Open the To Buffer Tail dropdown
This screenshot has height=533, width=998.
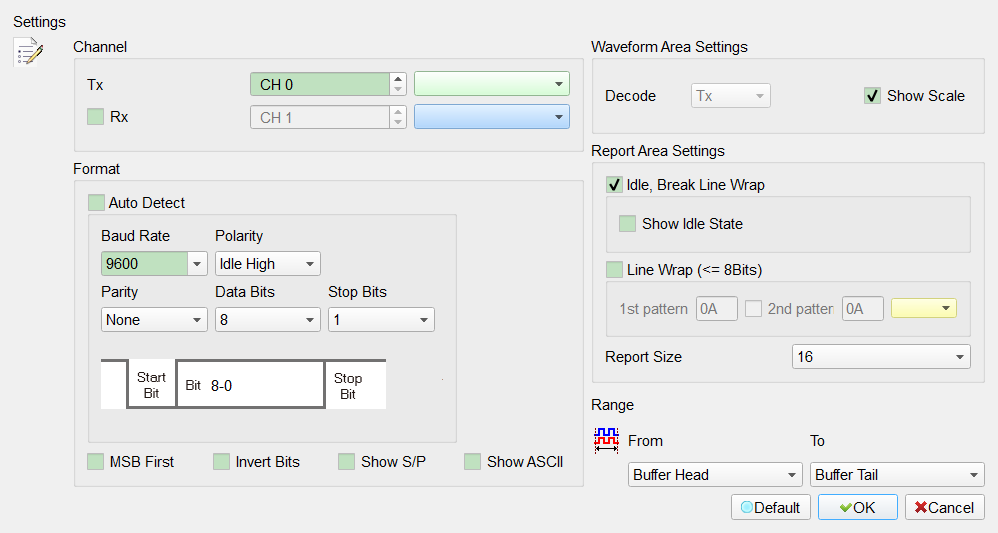coord(897,474)
